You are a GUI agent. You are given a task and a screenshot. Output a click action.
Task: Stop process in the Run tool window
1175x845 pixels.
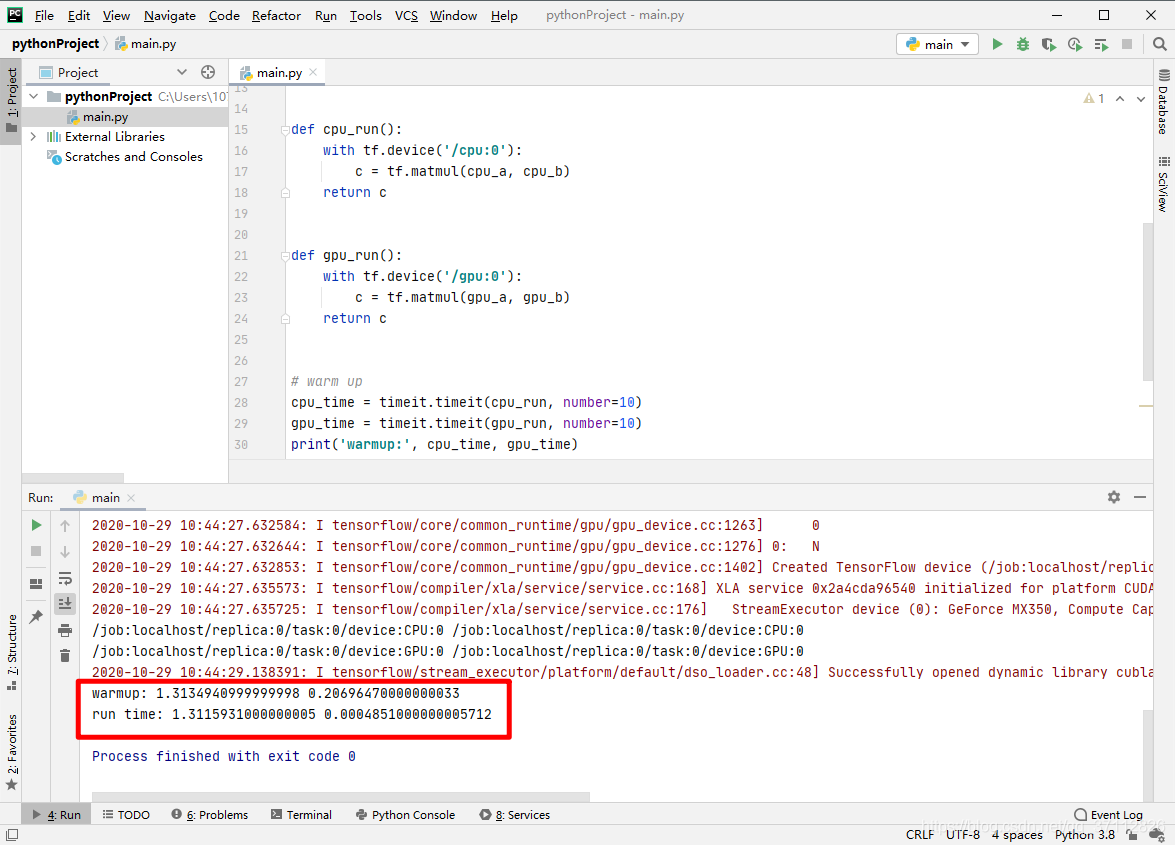36,551
